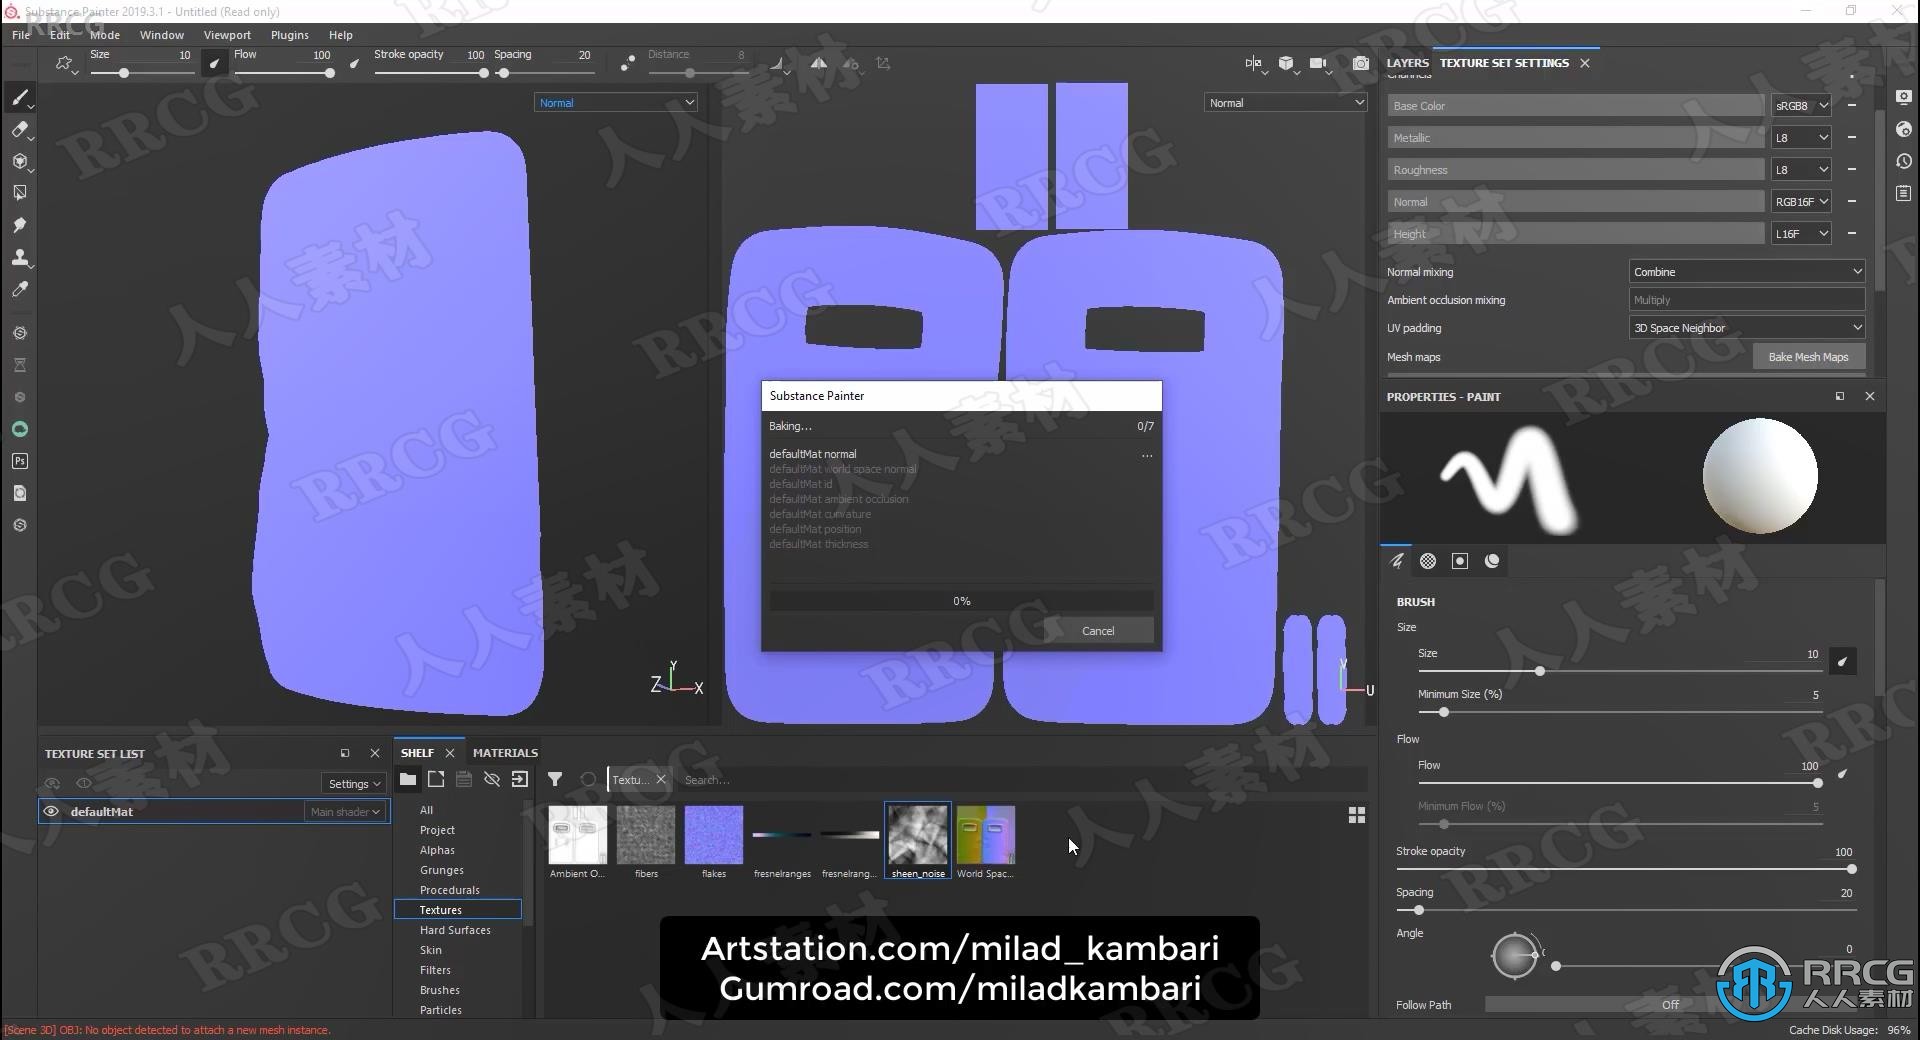Screen dimensions: 1920x1040
Task: Click the shelf import resources icon
Action: pos(520,779)
